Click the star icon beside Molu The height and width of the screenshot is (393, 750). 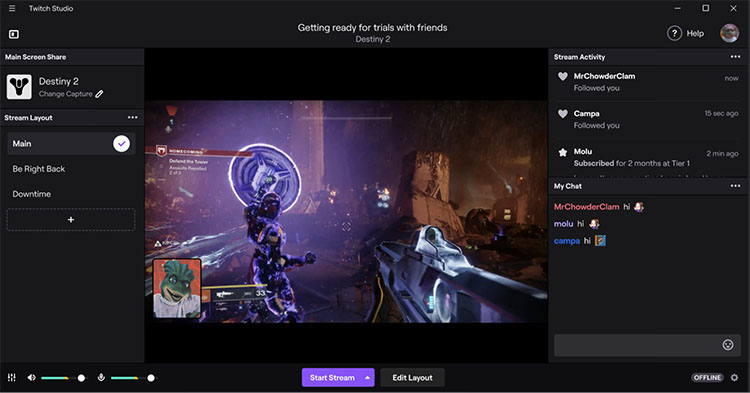pyautogui.click(x=563, y=152)
